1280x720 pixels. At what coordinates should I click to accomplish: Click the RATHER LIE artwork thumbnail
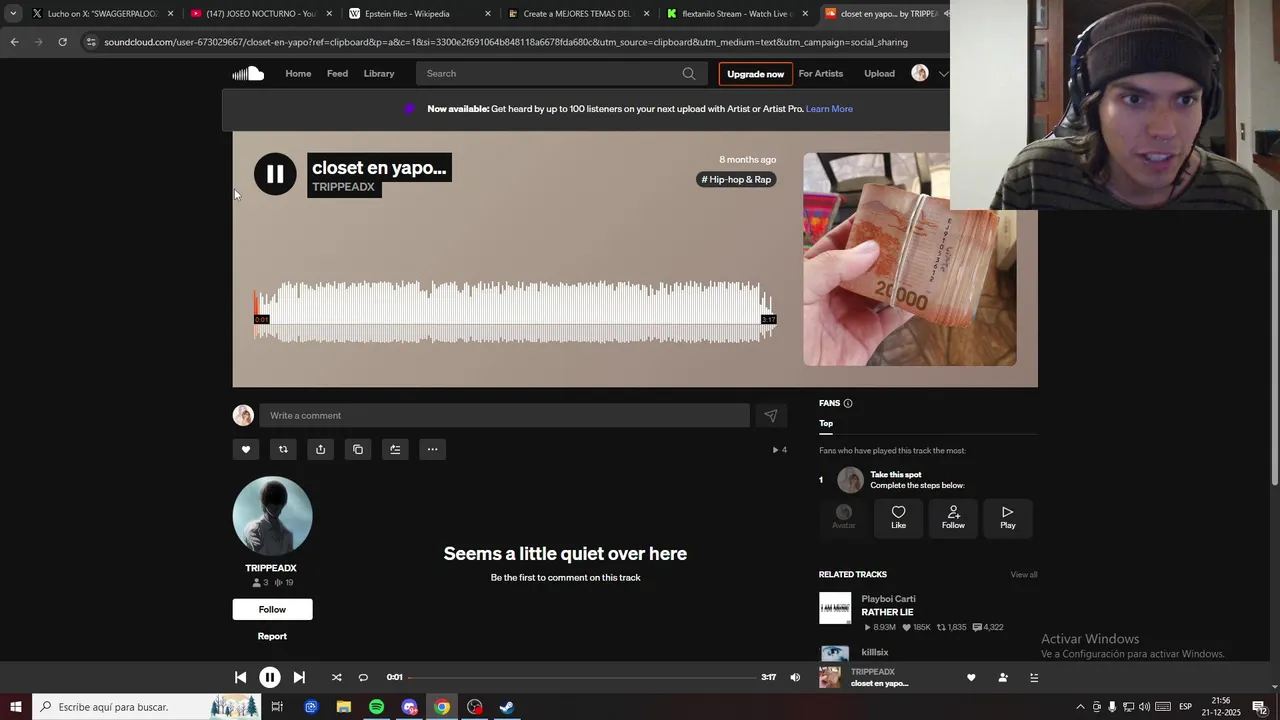click(835, 608)
